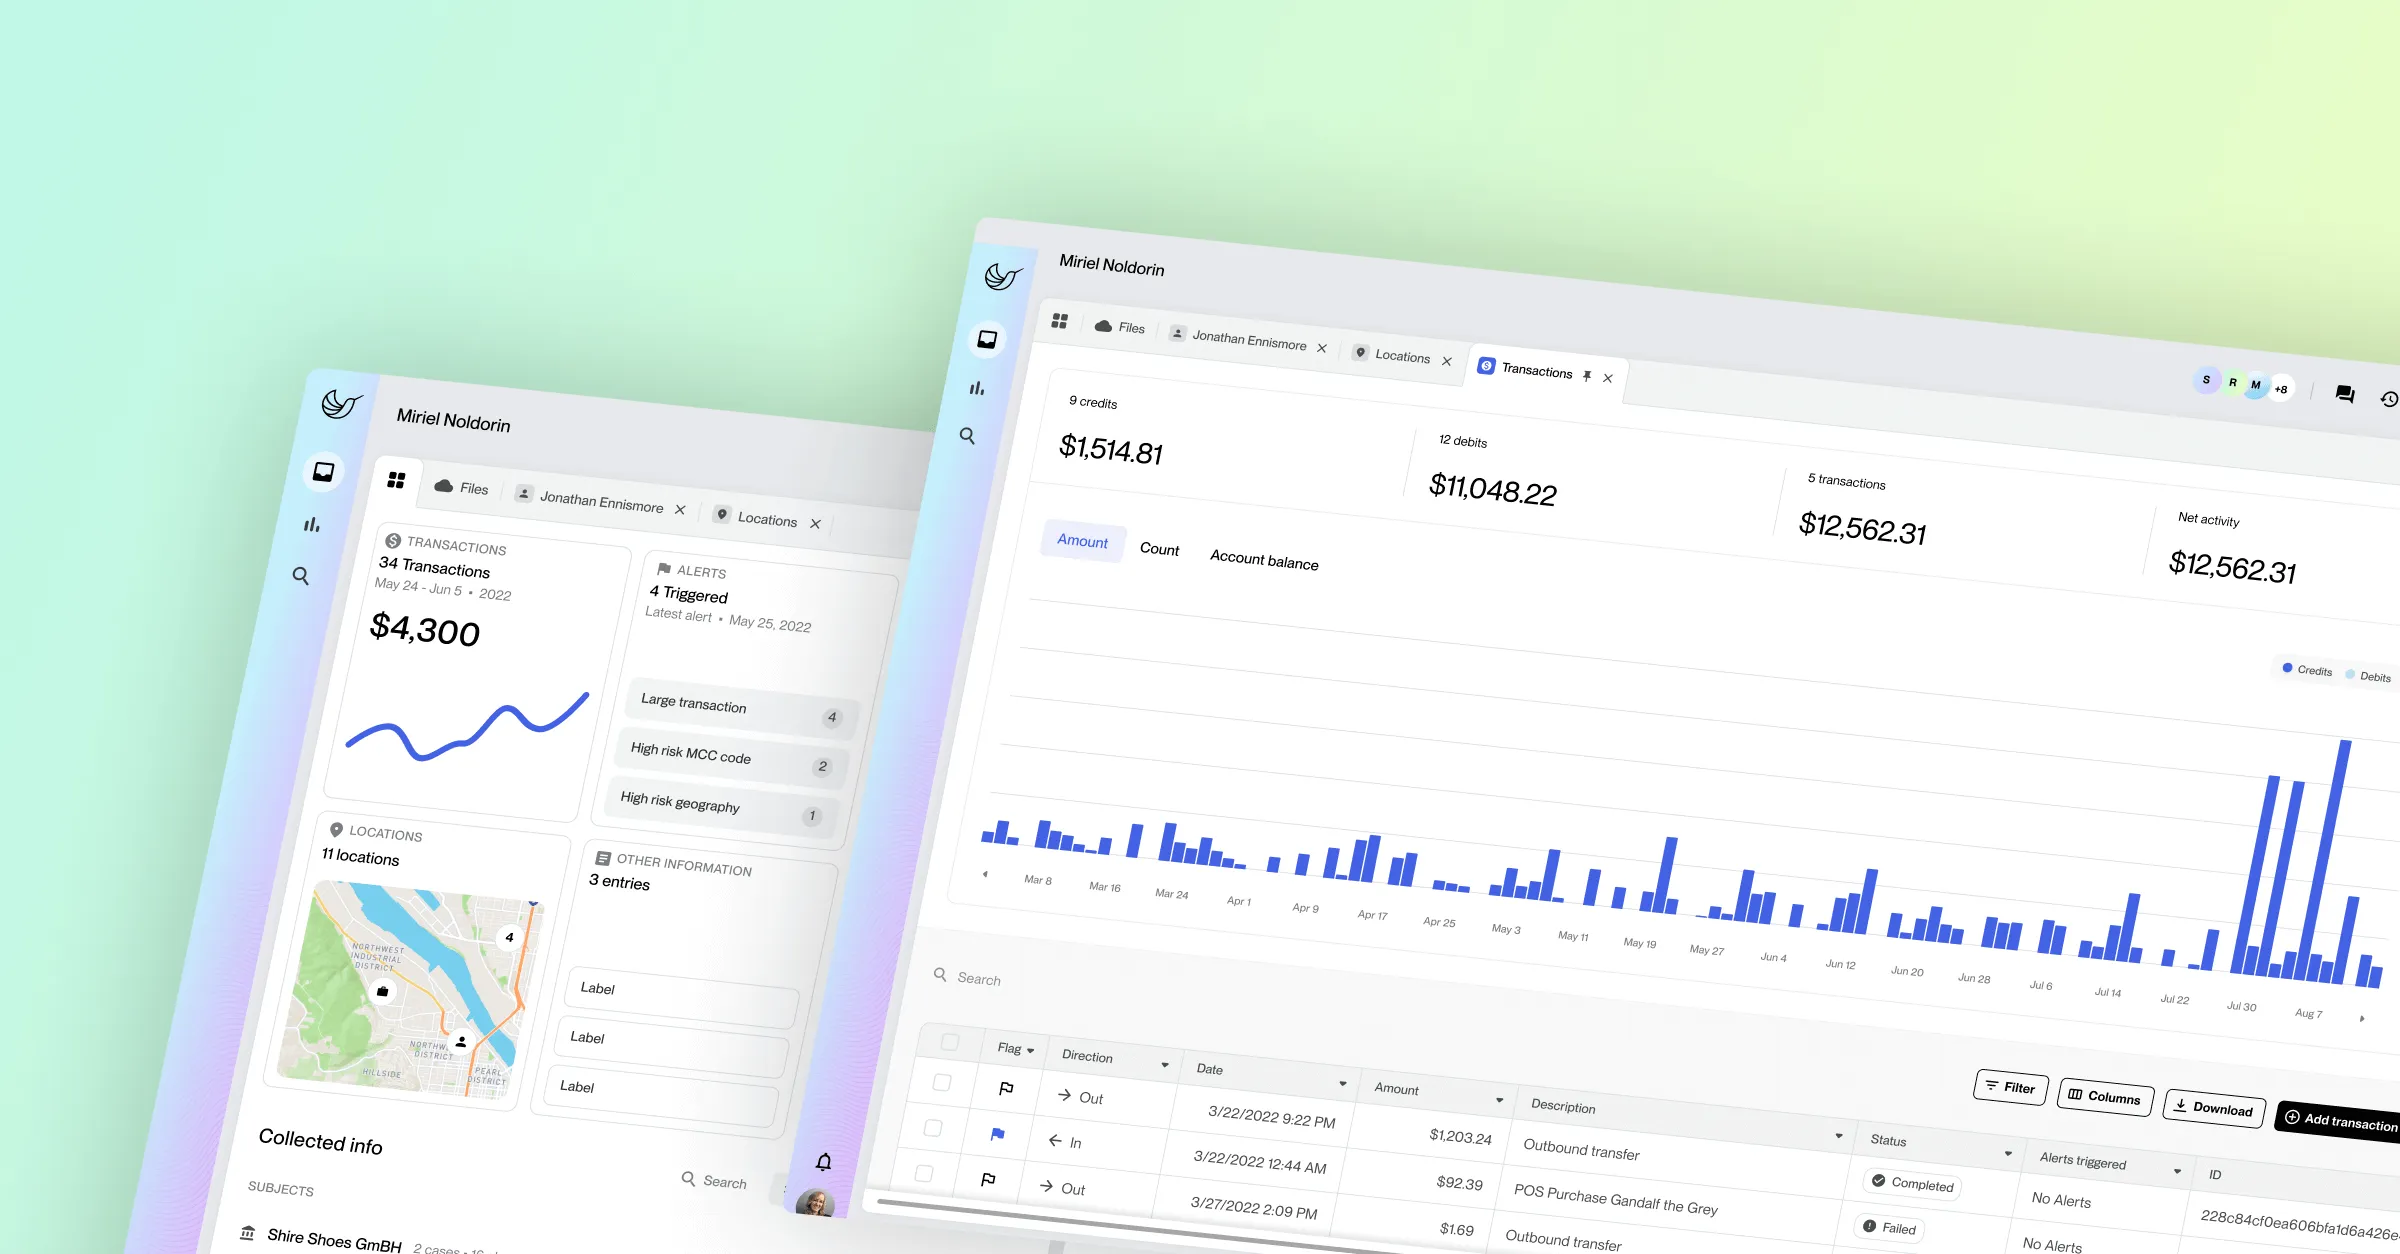Open the chat comments icon
The width and height of the screenshot is (2400, 1254).
2344,394
